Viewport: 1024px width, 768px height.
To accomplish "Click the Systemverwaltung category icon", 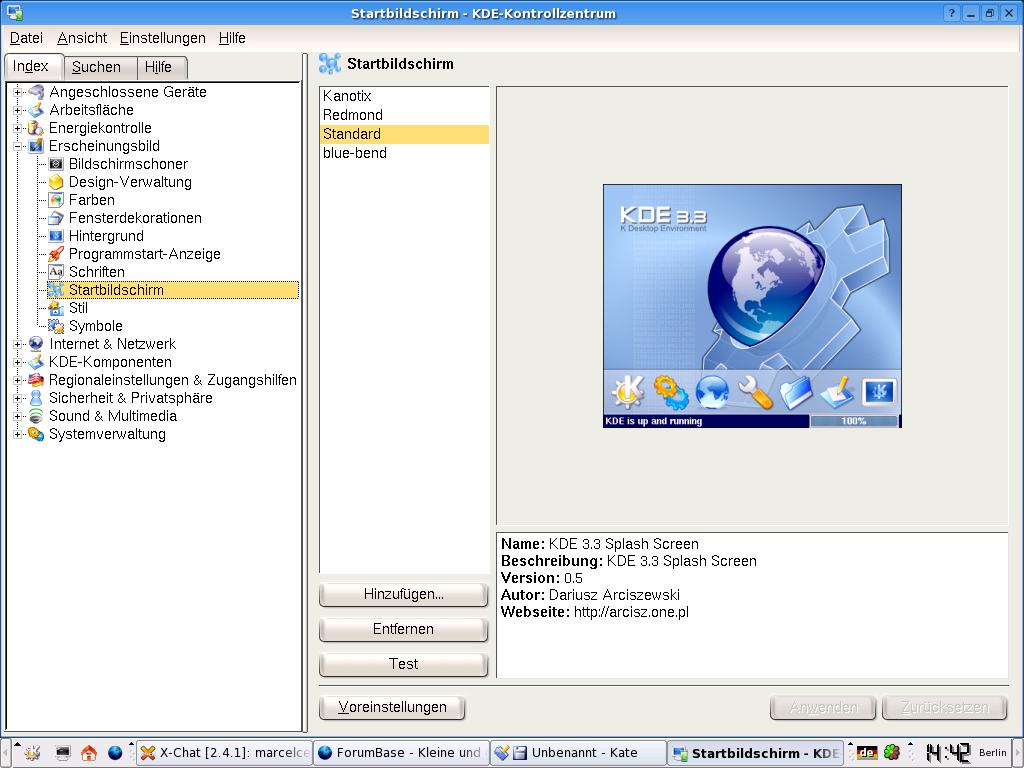I will [36, 434].
